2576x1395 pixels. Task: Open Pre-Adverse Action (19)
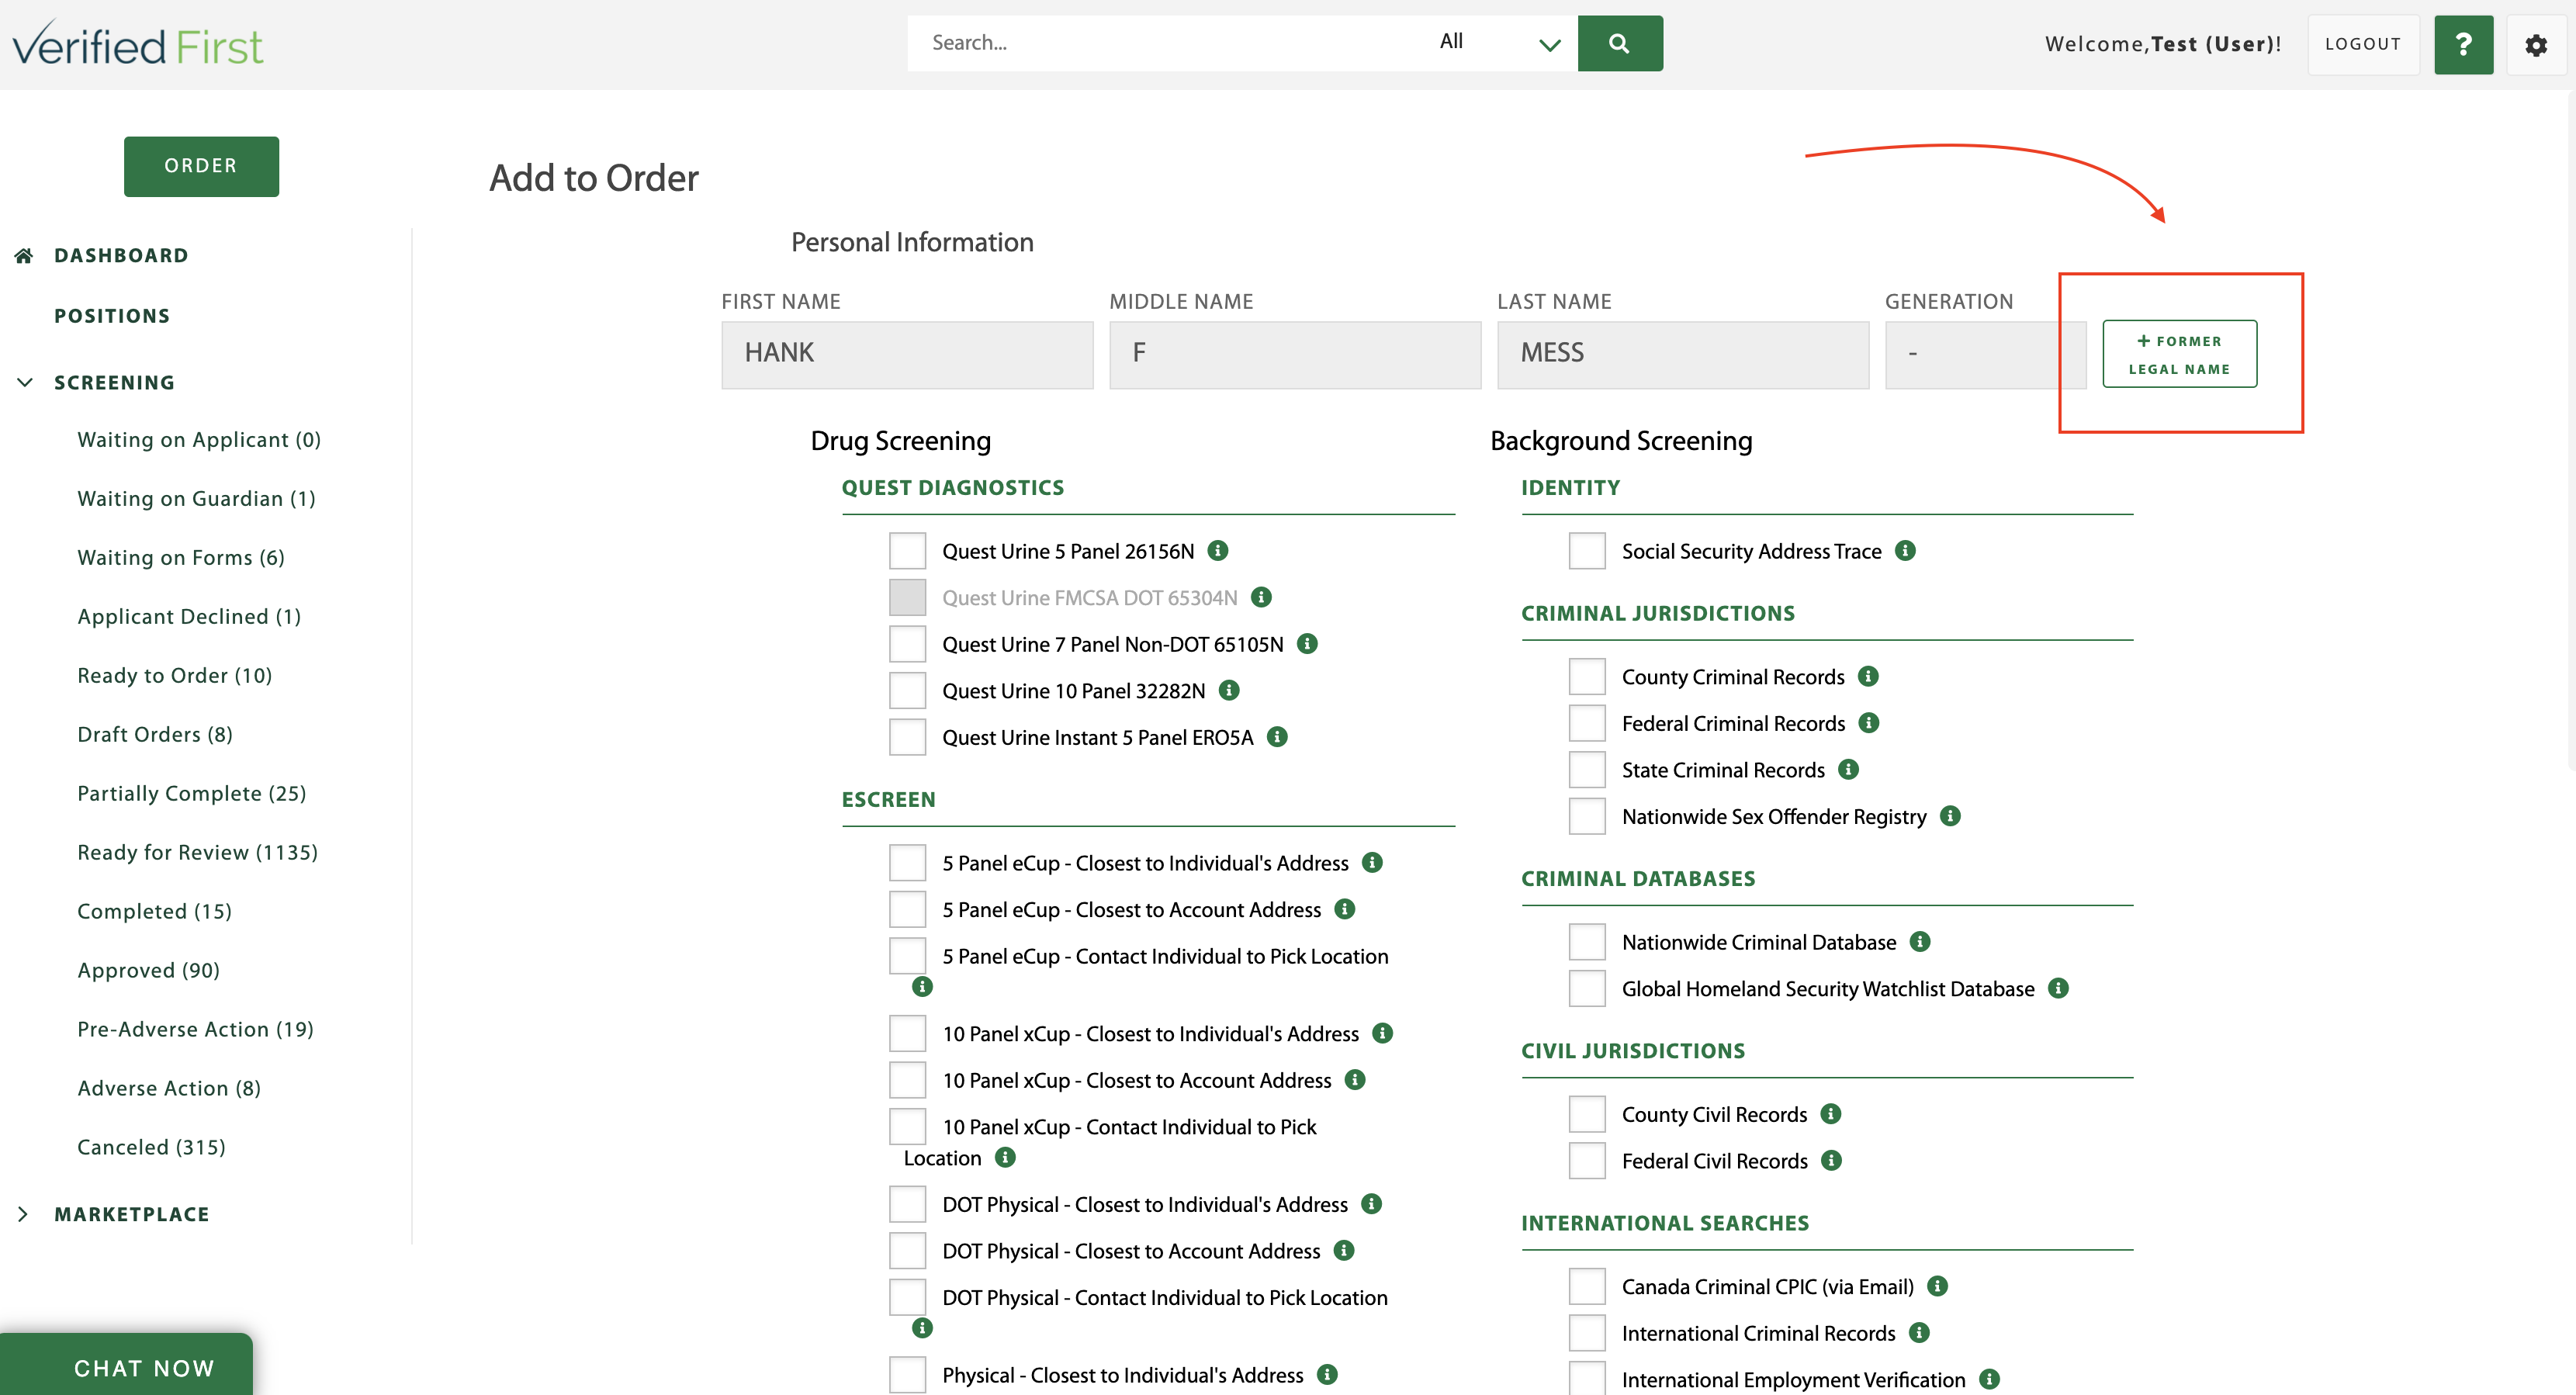196,1030
